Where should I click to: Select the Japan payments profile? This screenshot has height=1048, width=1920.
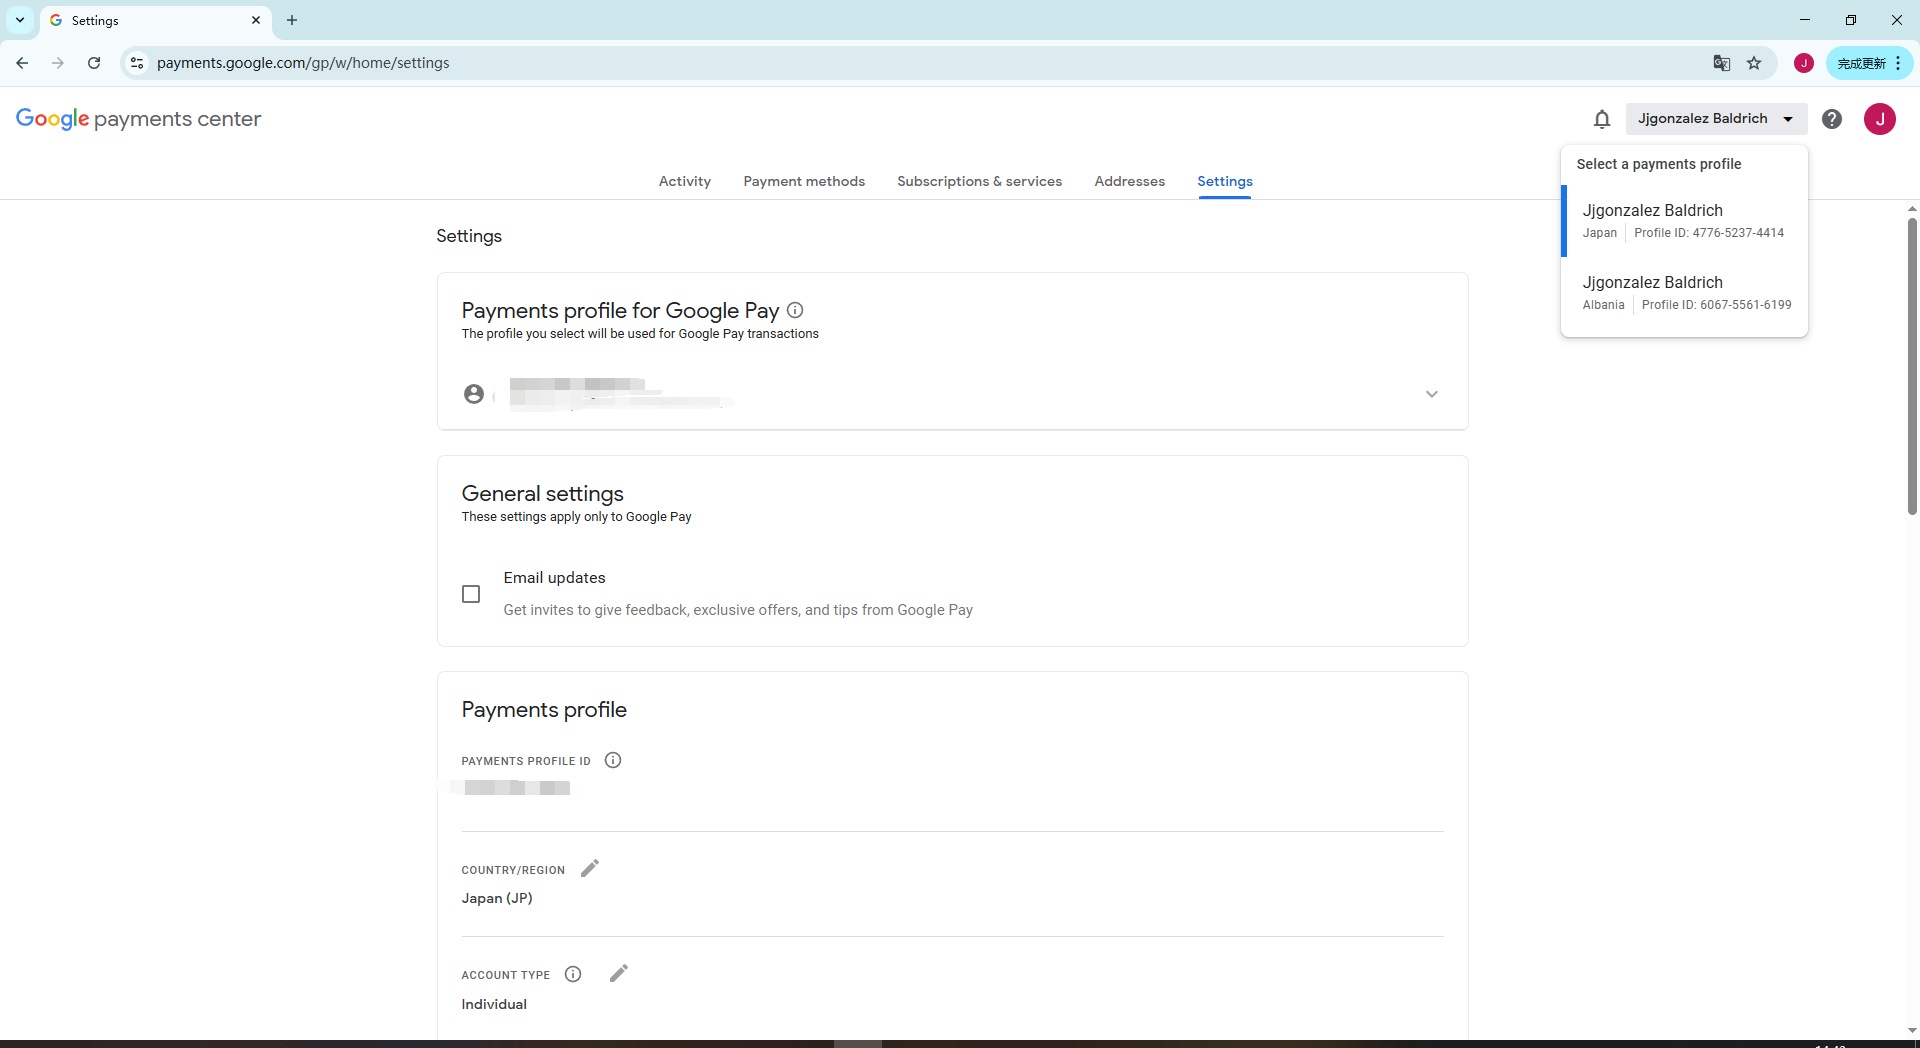(1684, 221)
